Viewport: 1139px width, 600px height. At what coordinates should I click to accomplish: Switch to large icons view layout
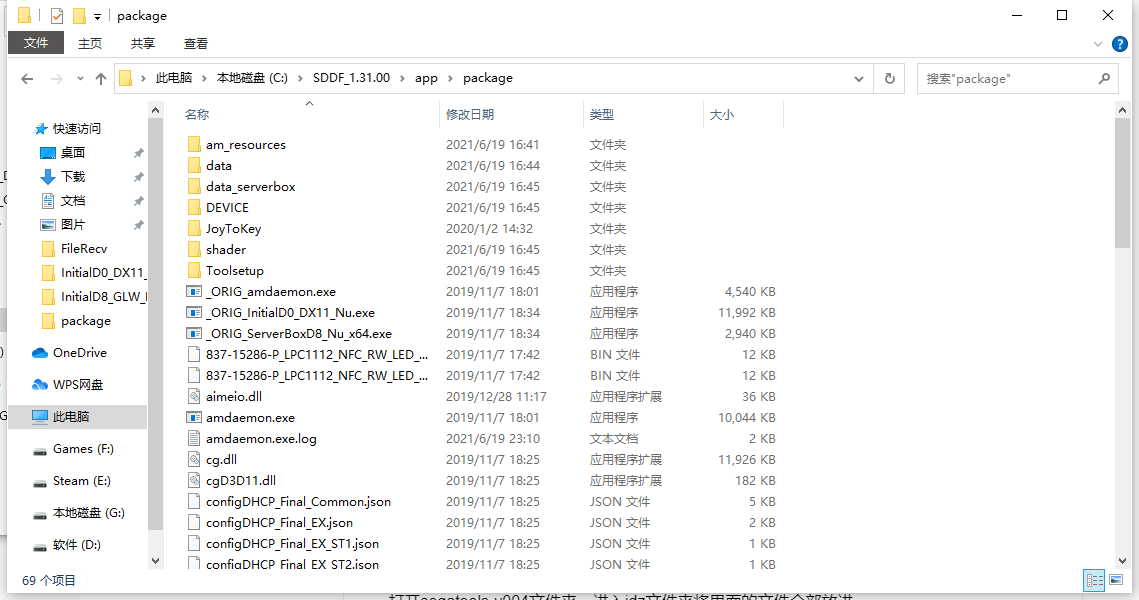[1116, 580]
